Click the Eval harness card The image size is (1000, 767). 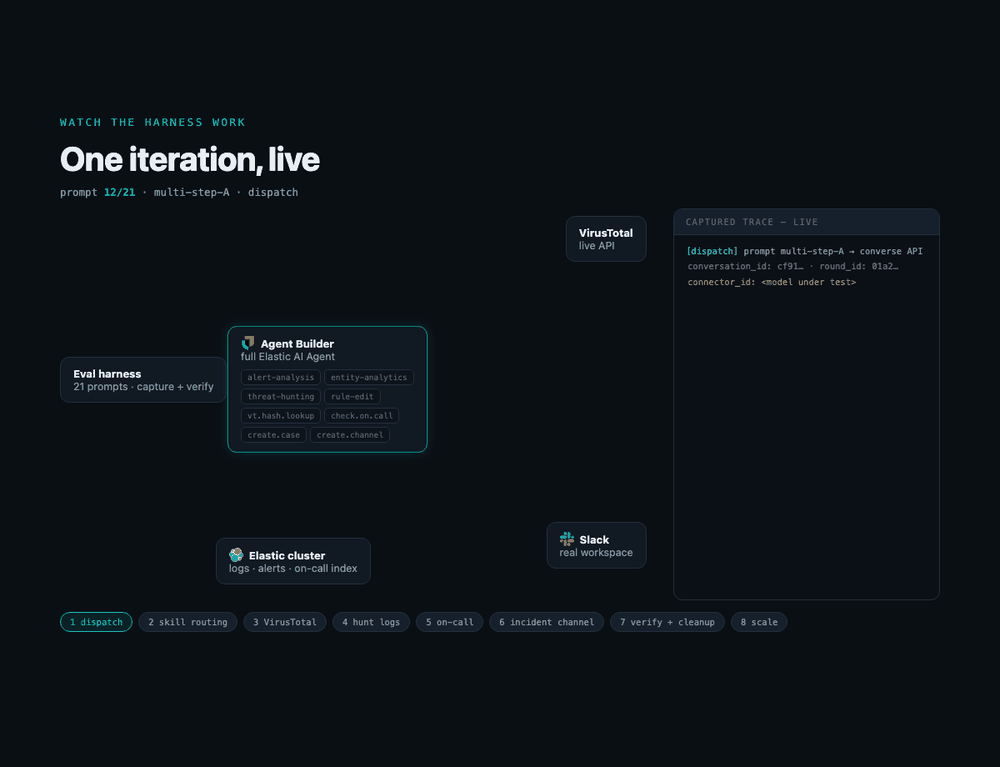tap(143, 380)
